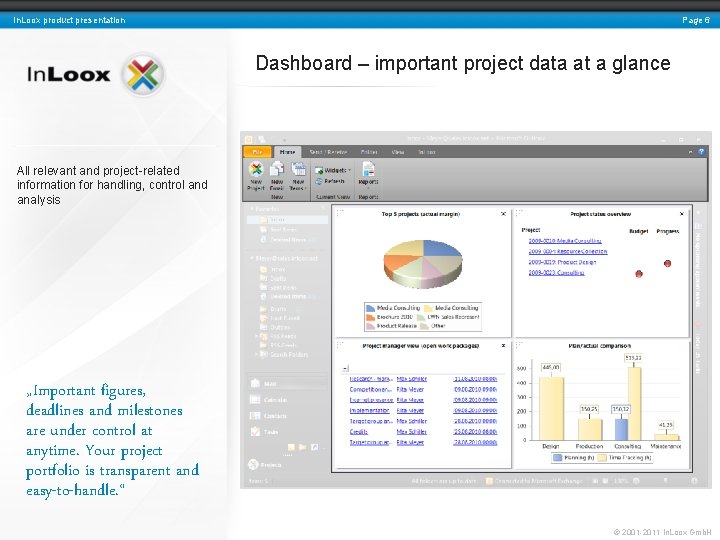Switch to the Folder ribbon tab
Viewport: 720px width, 540px height.
coord(369,152)
